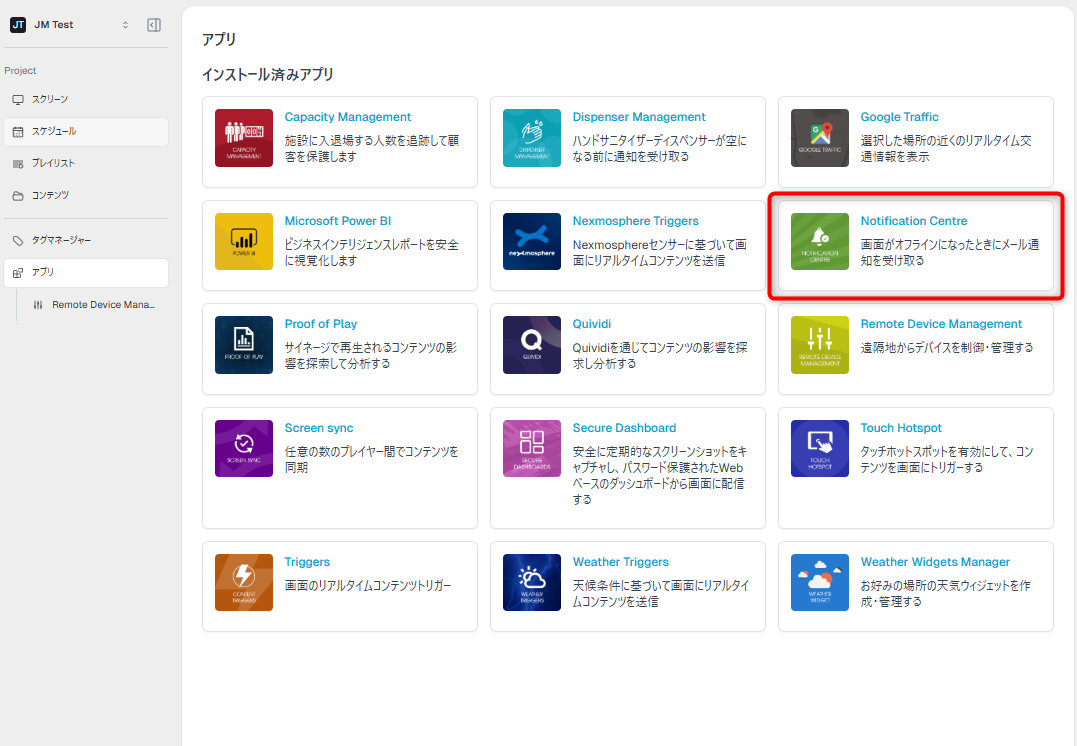
Task: Click description starting お好みの場所の天気
Action: coord(945,593)
